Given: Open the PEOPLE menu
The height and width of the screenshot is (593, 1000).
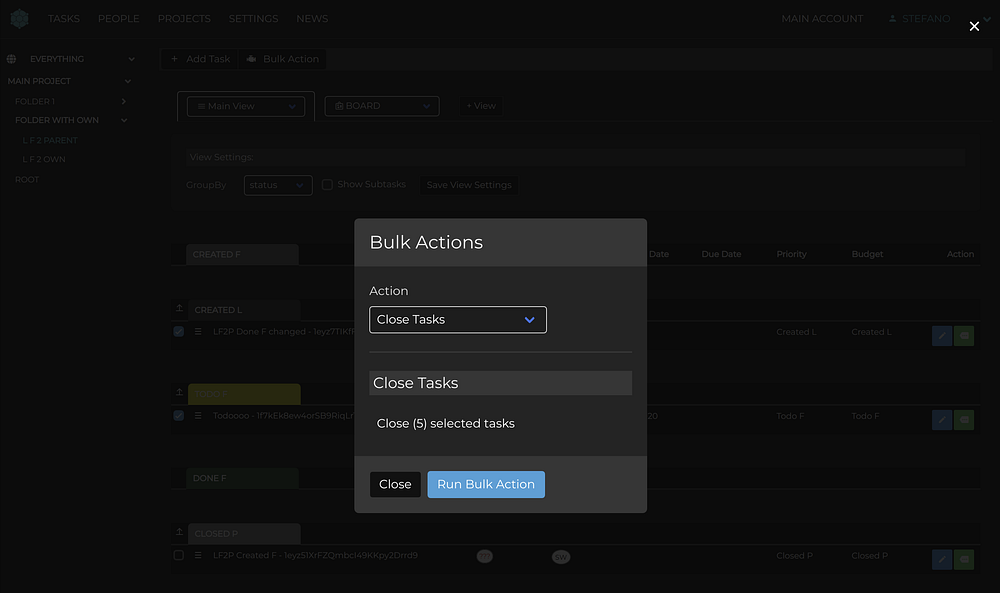Looking at the screenshot, I should pos(119,18).
